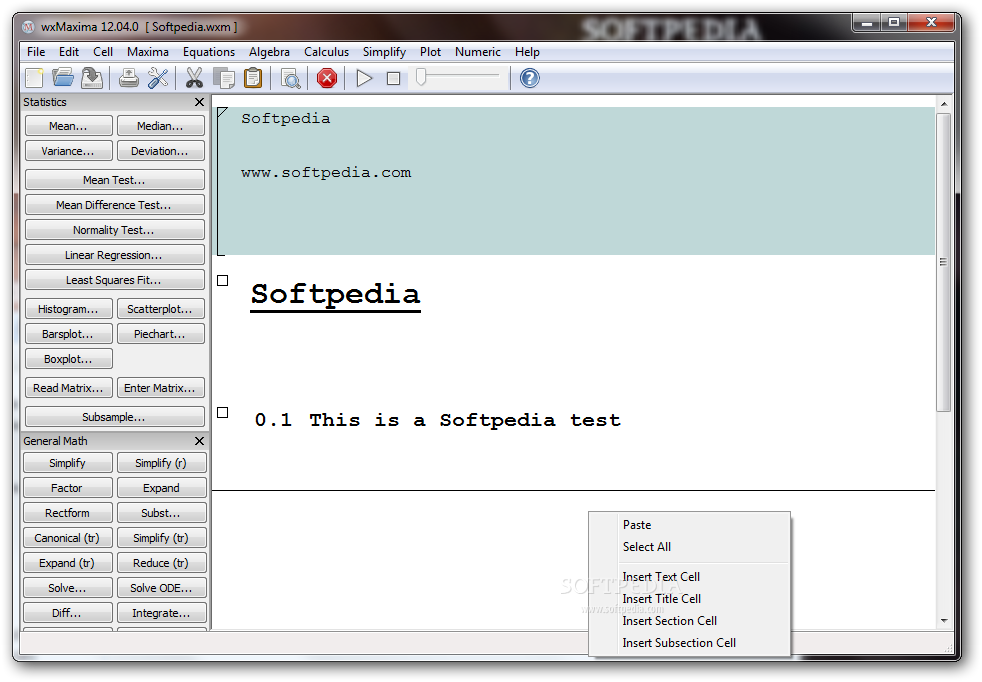
Task: Click the Factor button
Action: (68, 488)
